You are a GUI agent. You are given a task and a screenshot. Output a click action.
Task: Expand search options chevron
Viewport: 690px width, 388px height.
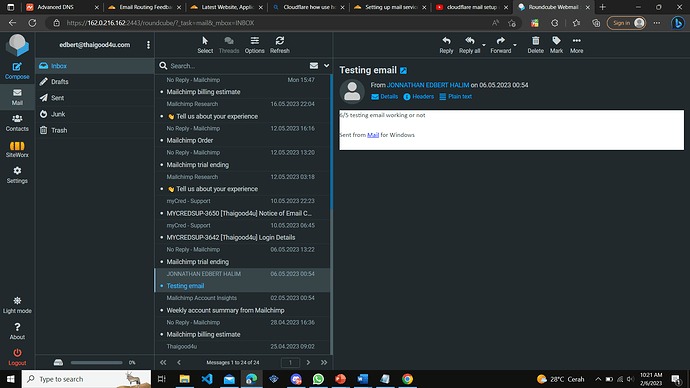(x=327, y=66)
